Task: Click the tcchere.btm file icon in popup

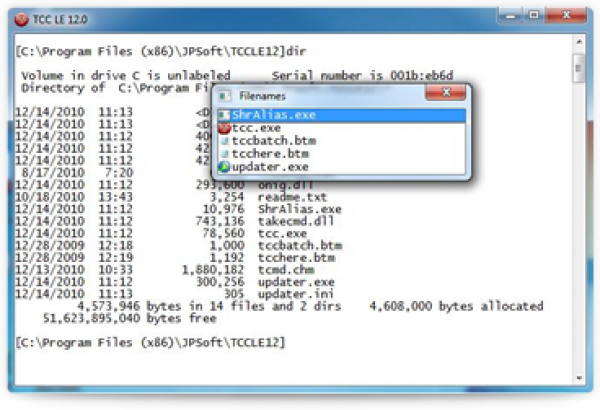Action: point(225,154)
